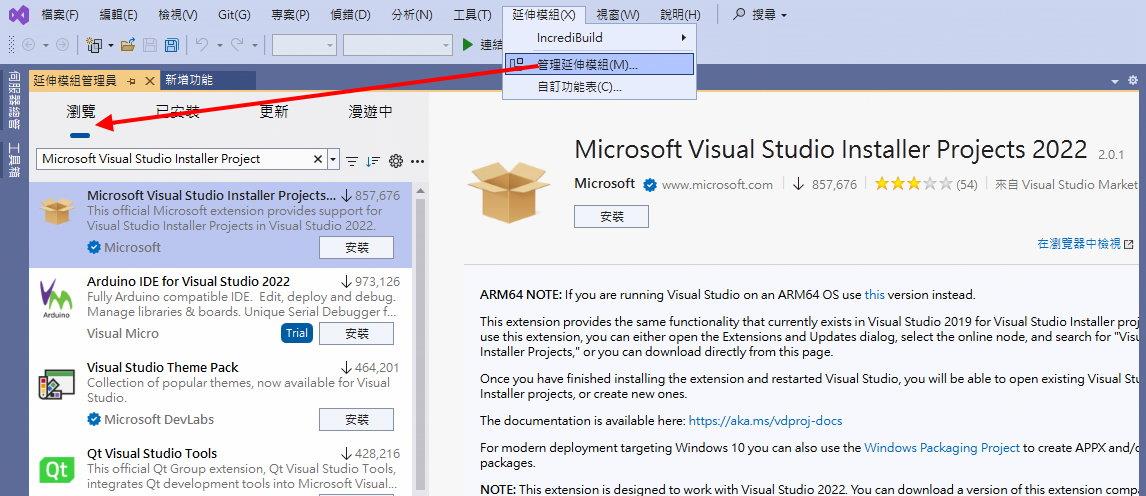Expand the redo history dropdown arrow

point(254,45)
